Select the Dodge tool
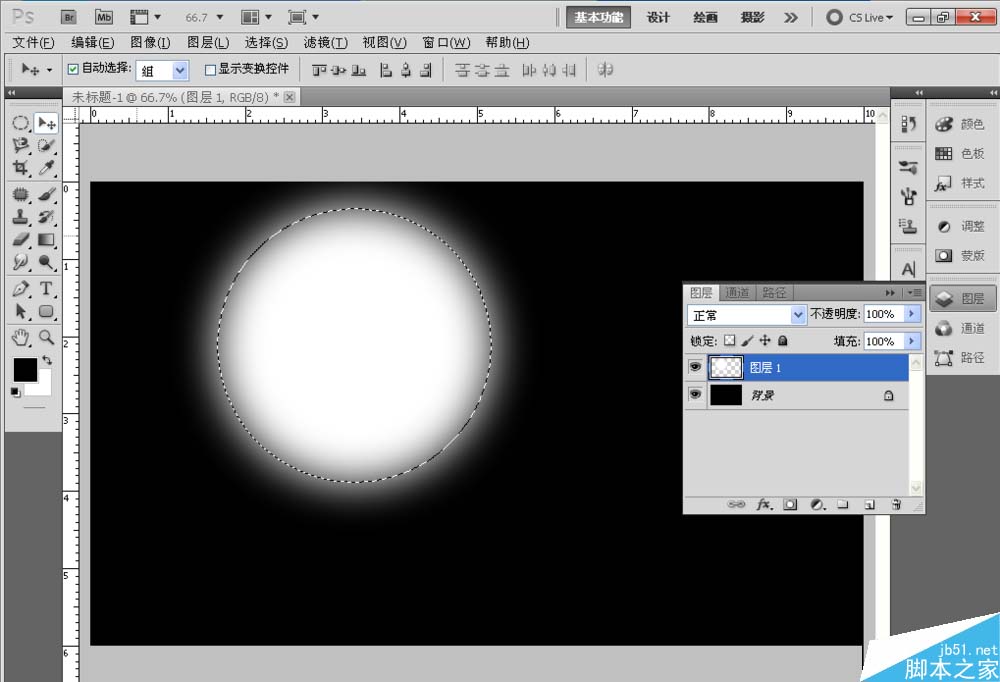1000x682 pixels. point(46,262)
